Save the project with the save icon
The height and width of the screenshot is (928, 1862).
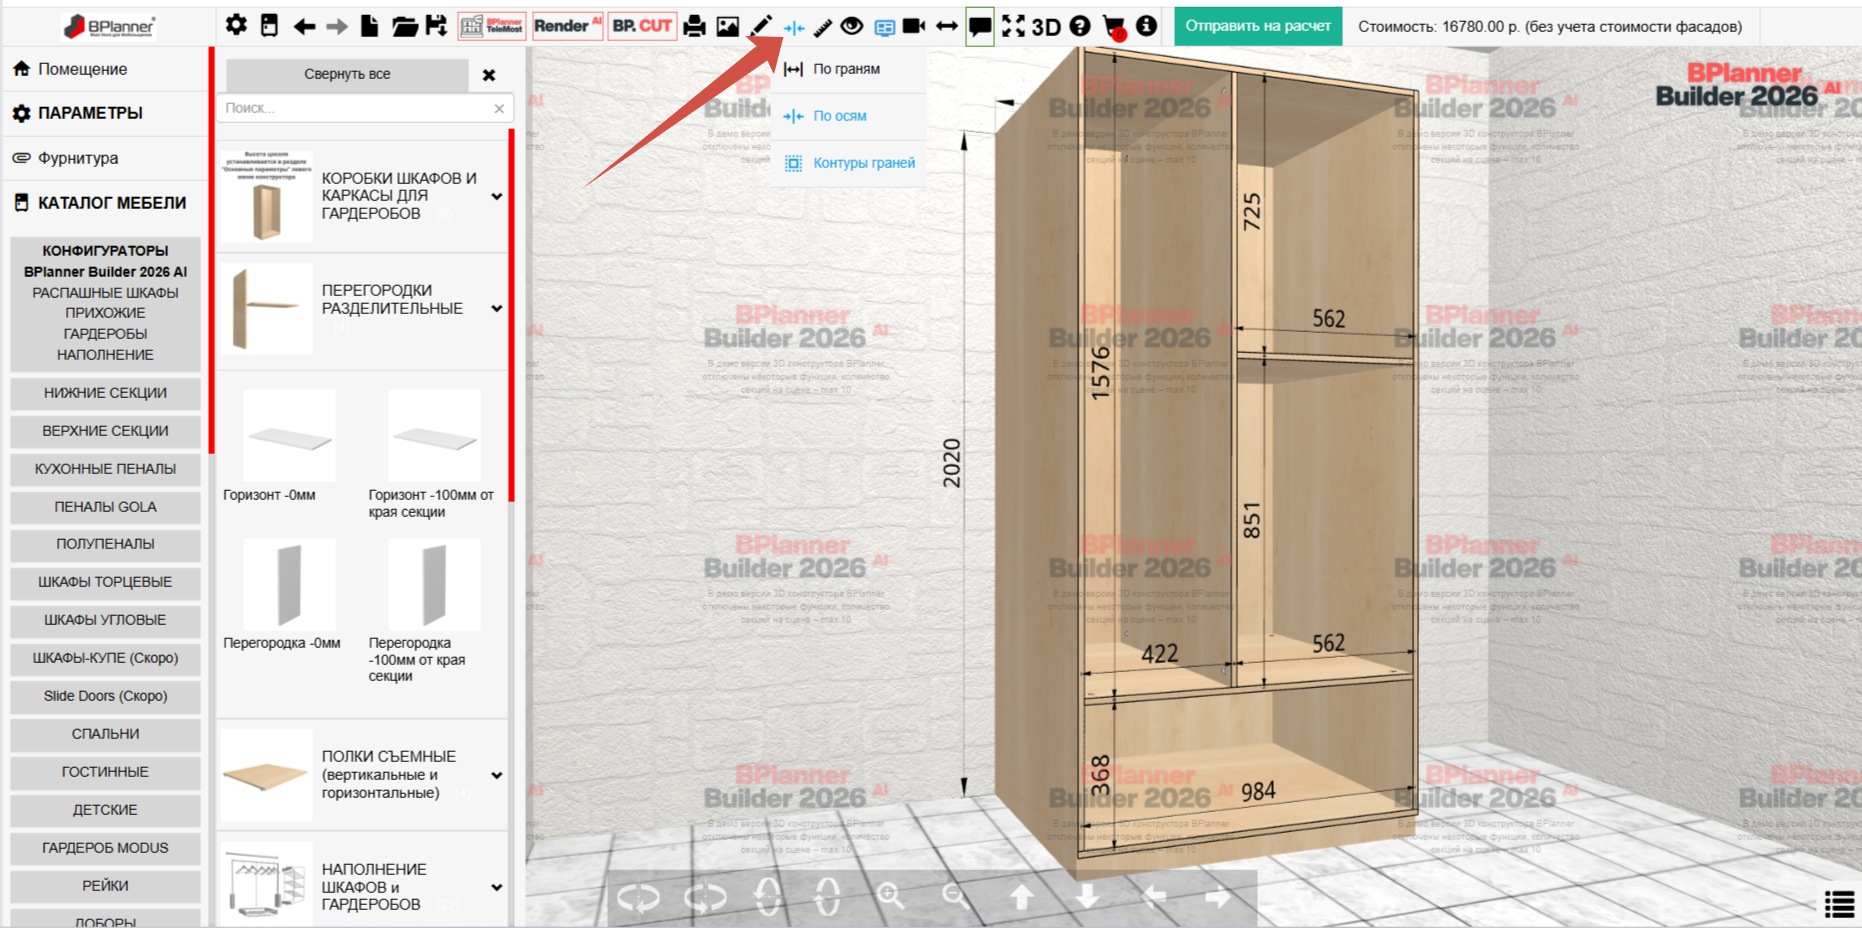point(437,25)
